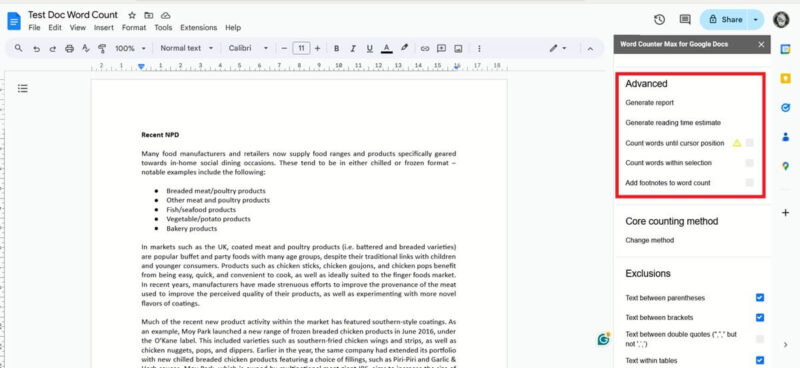Star the Test Doc Word Count document
800x368 pixels.
click(132, 15)
